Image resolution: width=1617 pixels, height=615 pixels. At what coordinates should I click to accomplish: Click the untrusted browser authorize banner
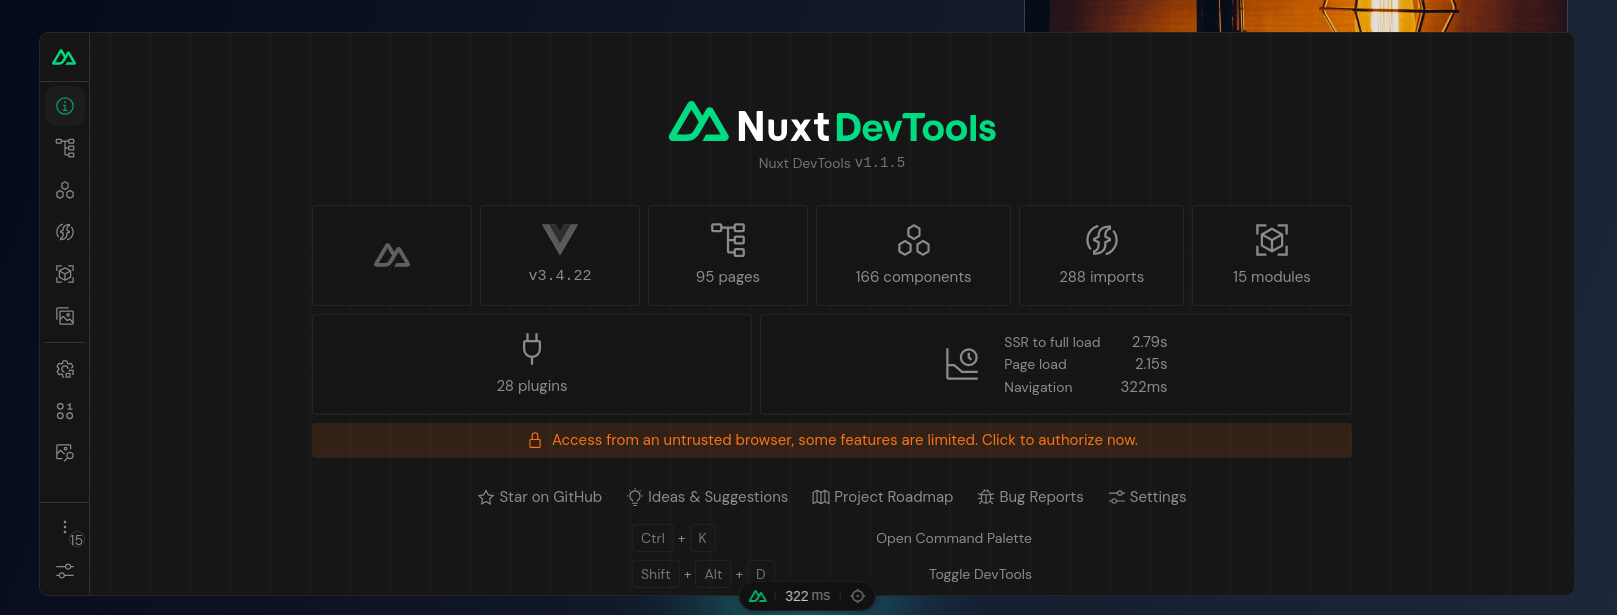pos(832,440)
